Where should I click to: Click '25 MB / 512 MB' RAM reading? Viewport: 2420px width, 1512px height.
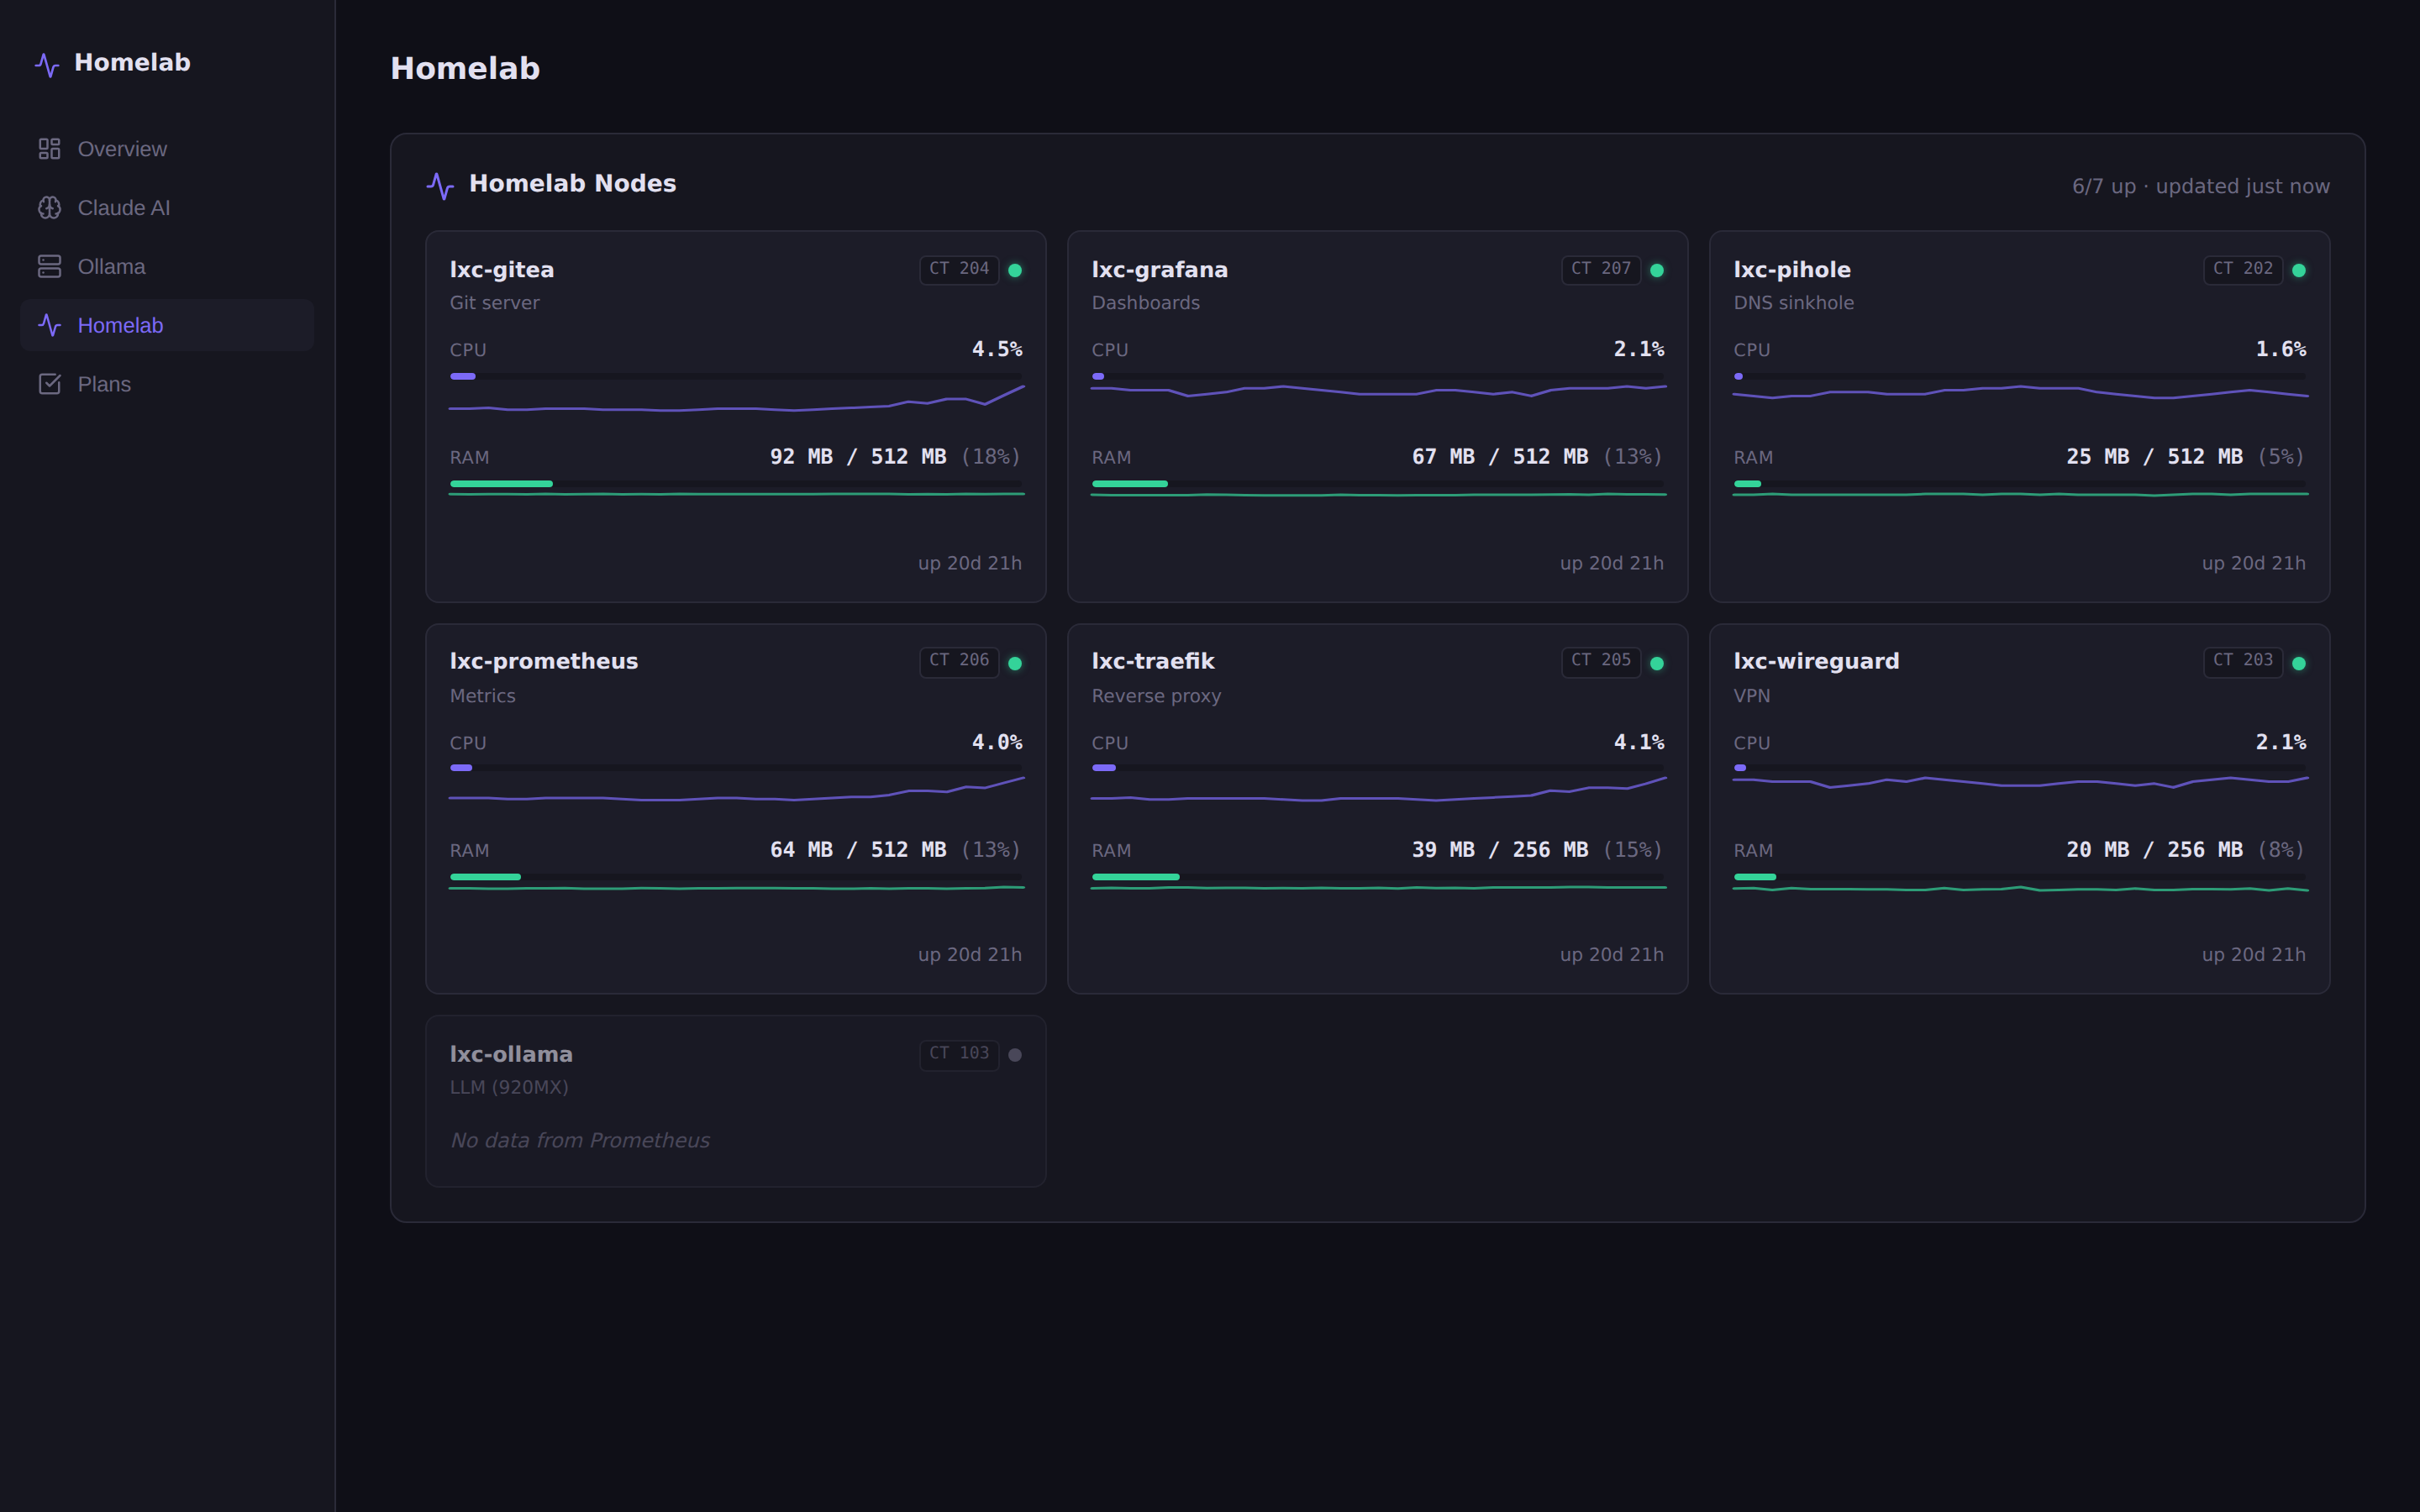tap(2155, 457)
